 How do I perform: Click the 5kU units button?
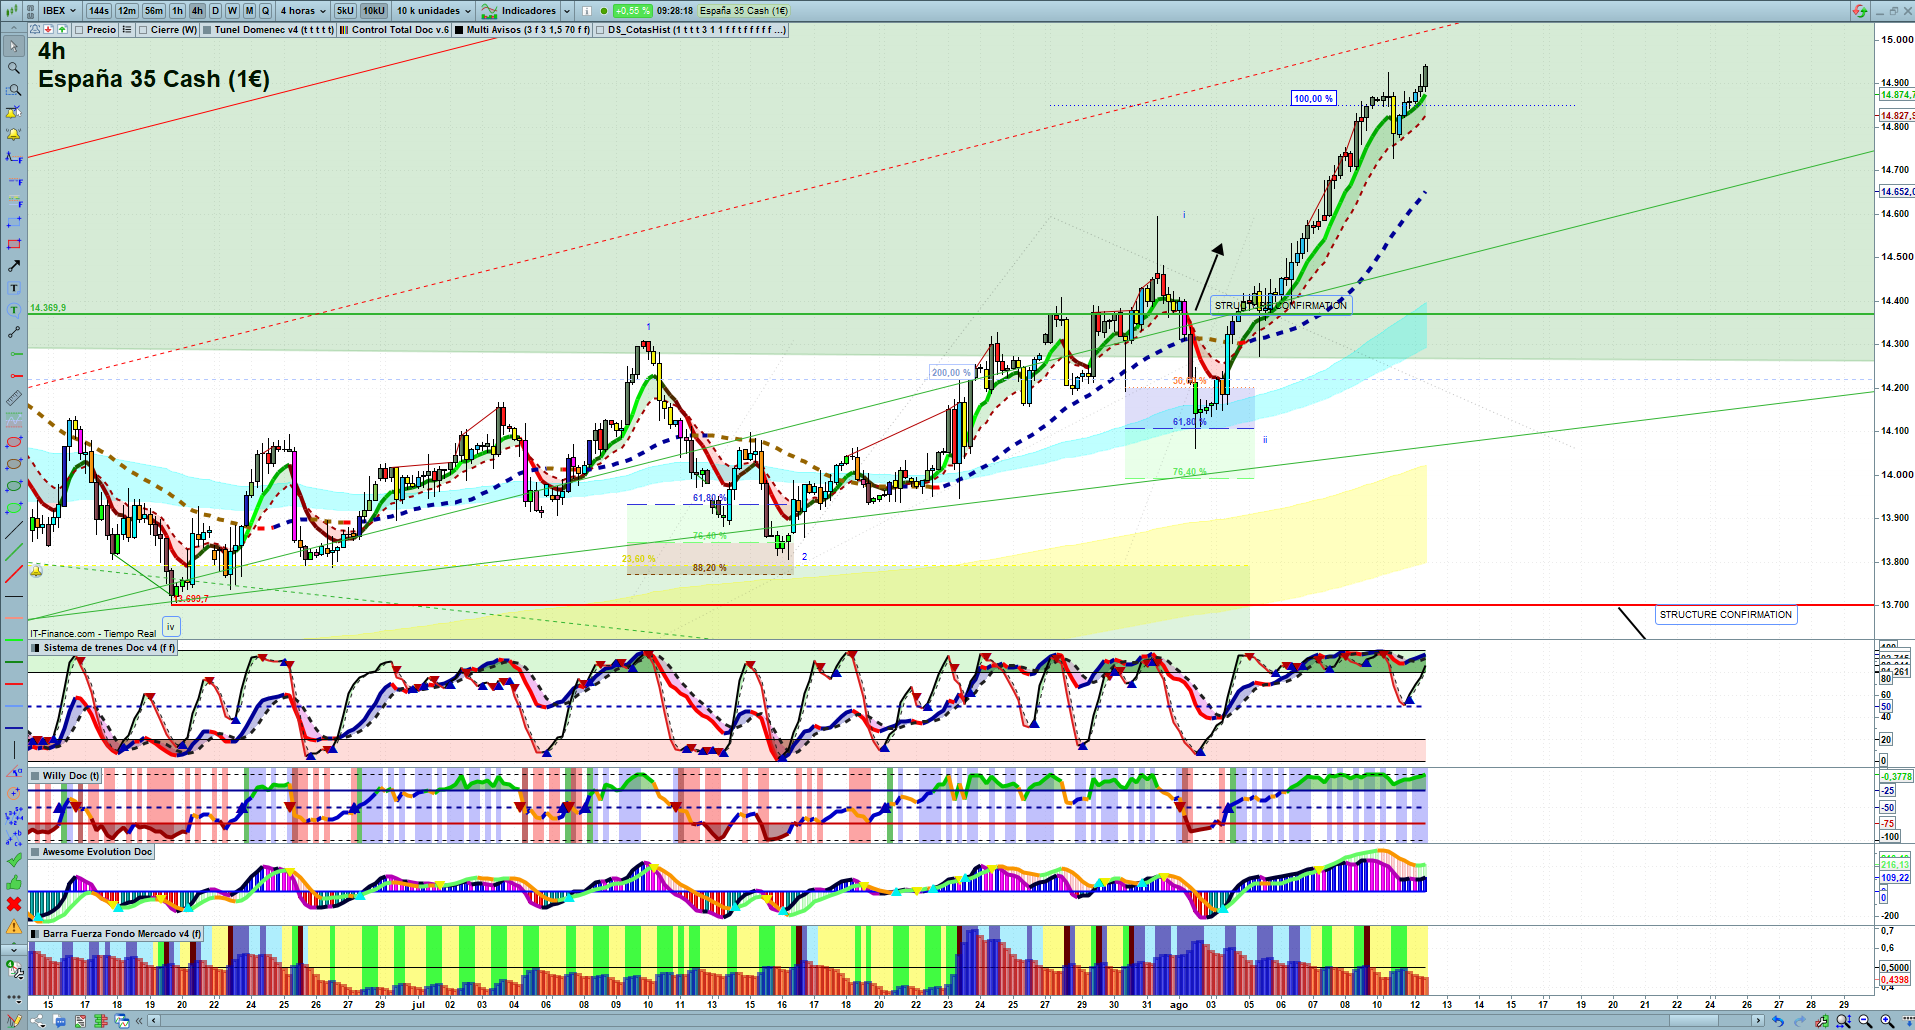click(x=345, y=11)
